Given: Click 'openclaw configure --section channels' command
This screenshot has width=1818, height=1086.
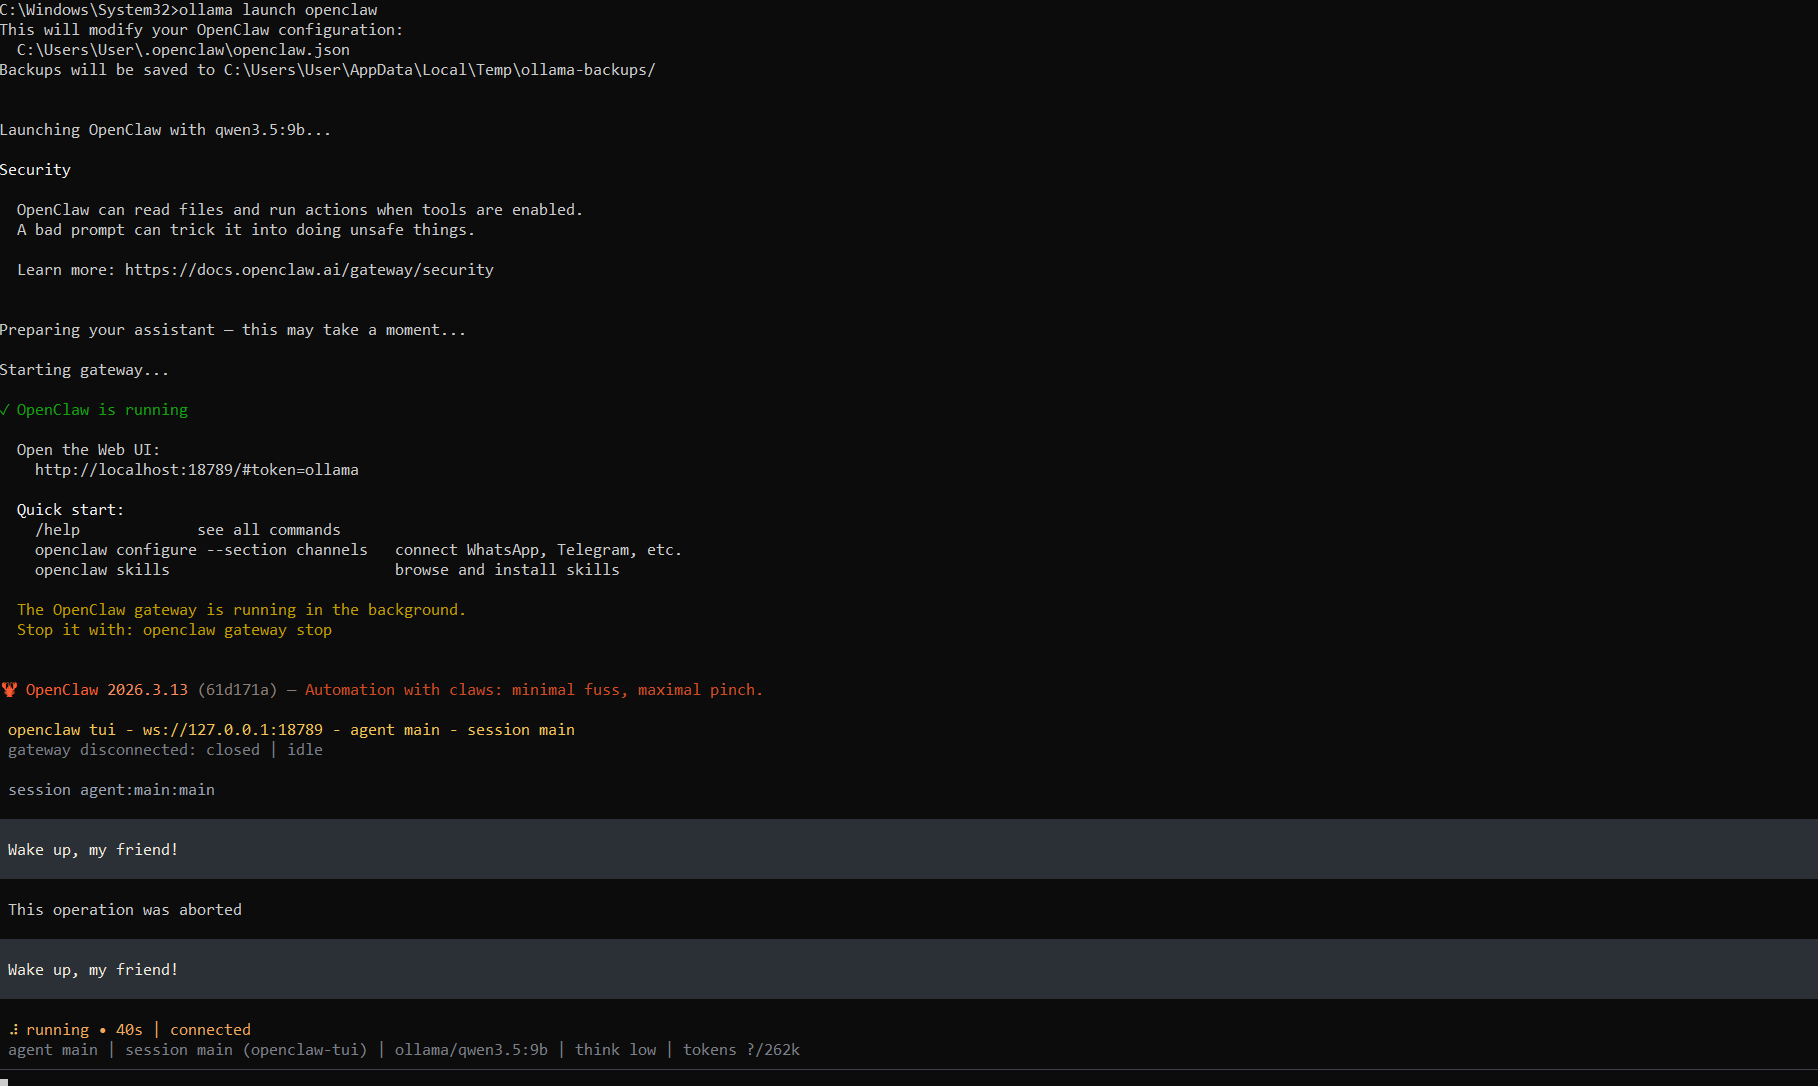Looking at the screenshot, I should [201, 550].
